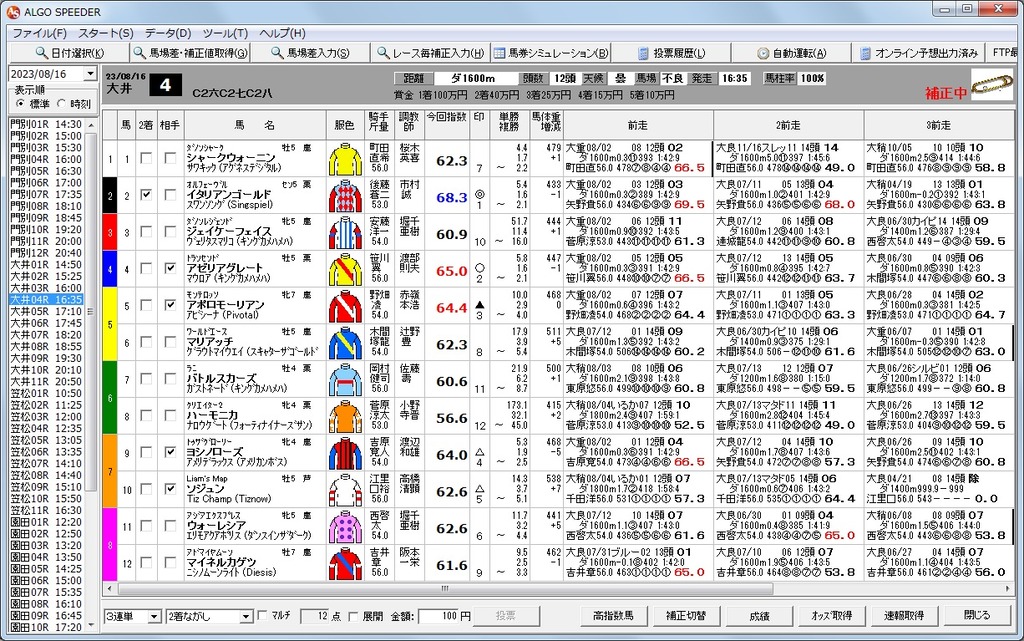Screen dimensions: 1024x641
Task: Click pink dotted silks of ウォーレシア
Action: coord(345,527)
